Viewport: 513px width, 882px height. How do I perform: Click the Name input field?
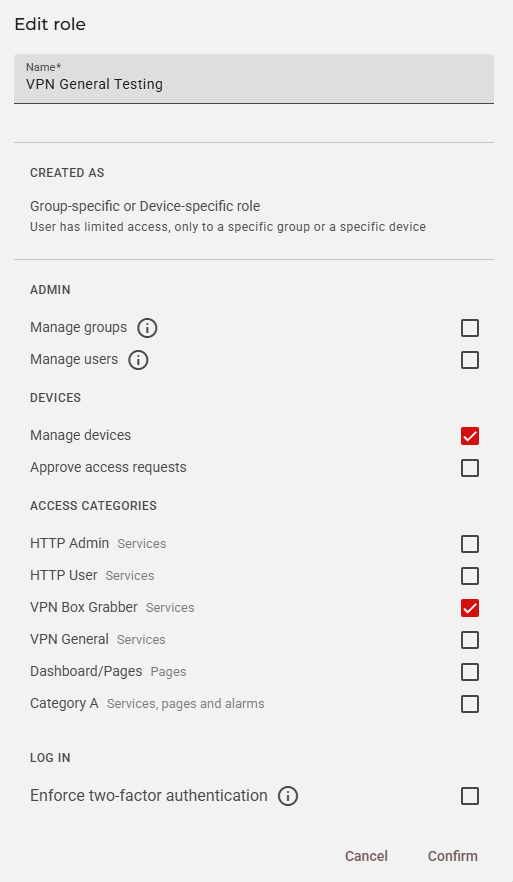pyautogui.click(x=254, y=79)
